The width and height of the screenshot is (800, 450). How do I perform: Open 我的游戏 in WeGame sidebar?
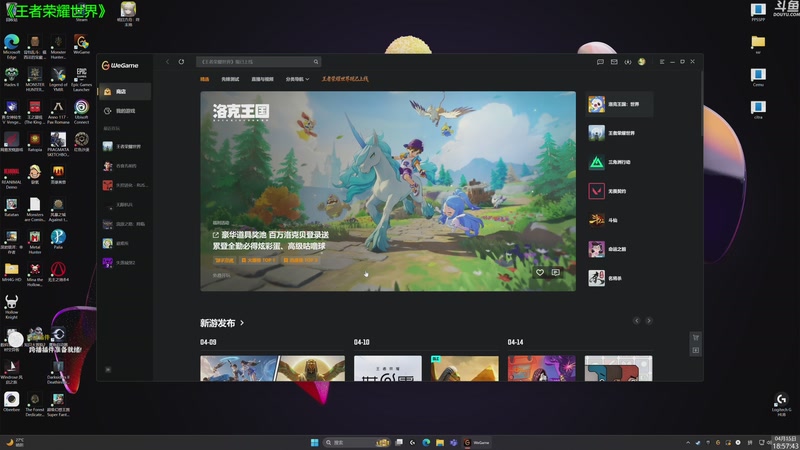tap(125, 111)
